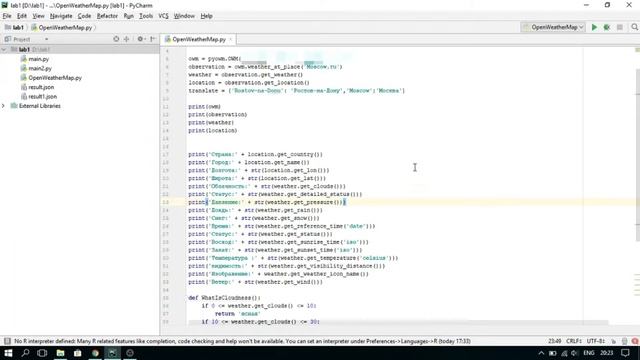Click the red error notification icon in status bar
The height and width of the screenshot is (360, 640).
click(x=635, y=341)
